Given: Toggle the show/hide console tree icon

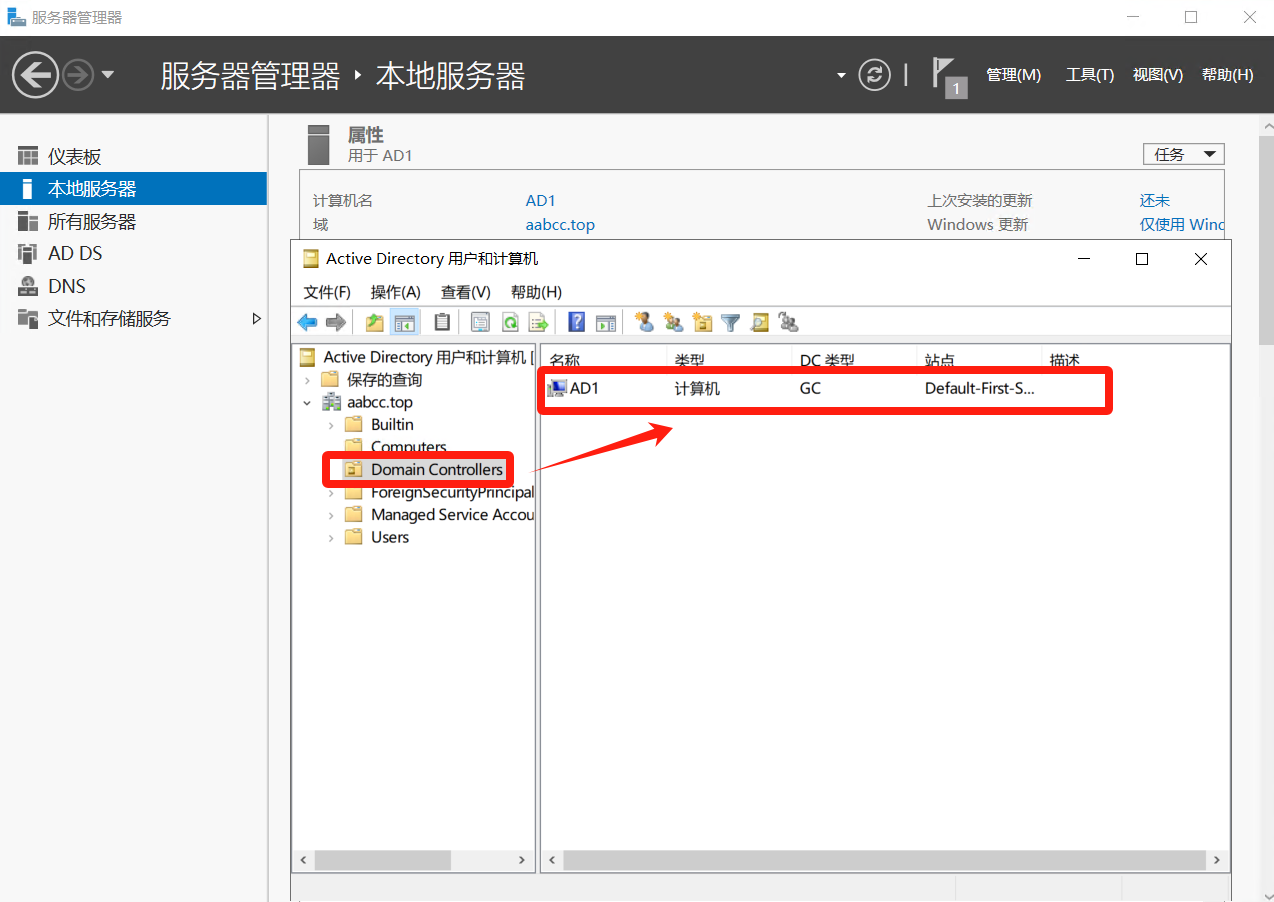Looking at the screenshot, I should coord(405,322).
